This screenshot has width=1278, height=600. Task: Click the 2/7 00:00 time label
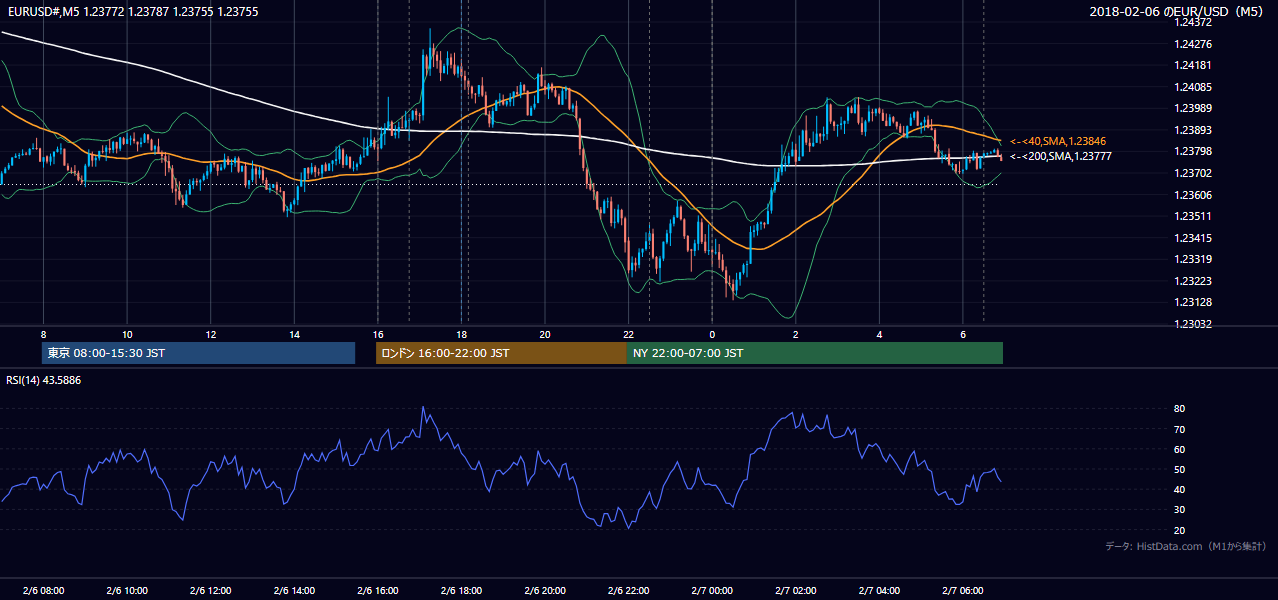click(x=713, y=590)
